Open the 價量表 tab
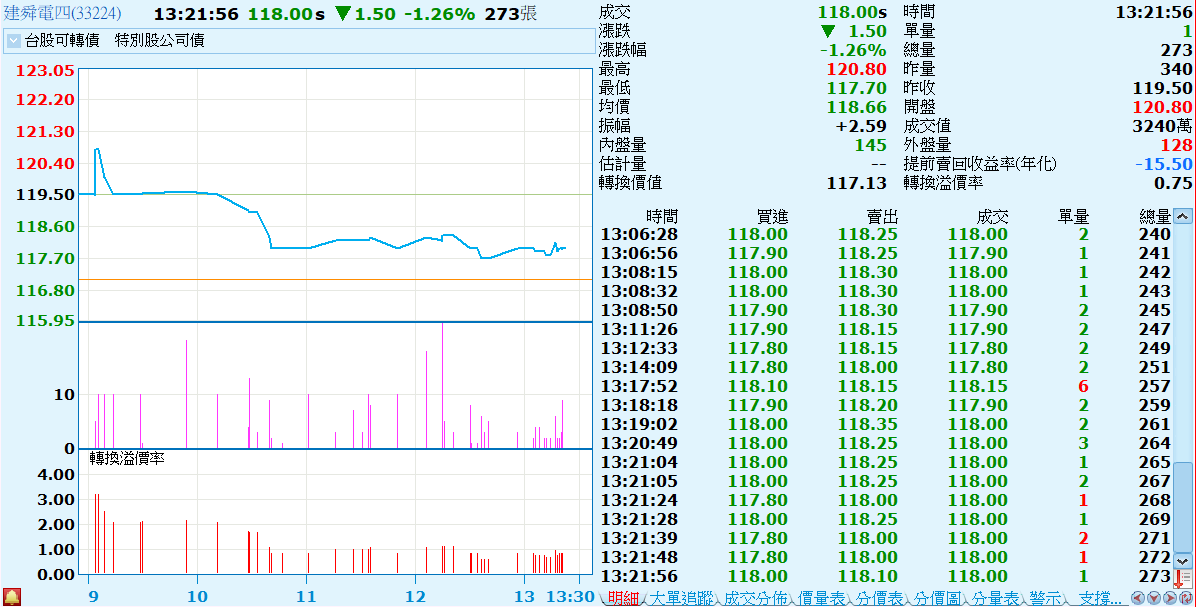 coord(820,598)
